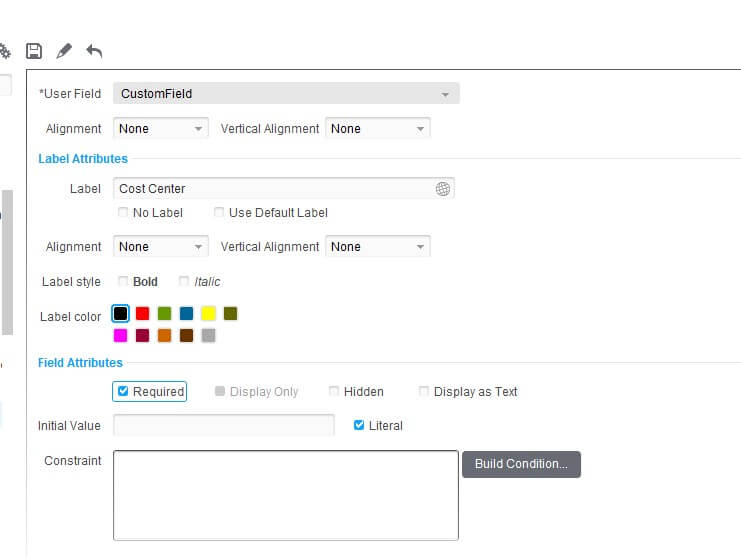Click the gear icon in toolbar
Viewport: 741px width, 557px height.
[x=4, y=51]
